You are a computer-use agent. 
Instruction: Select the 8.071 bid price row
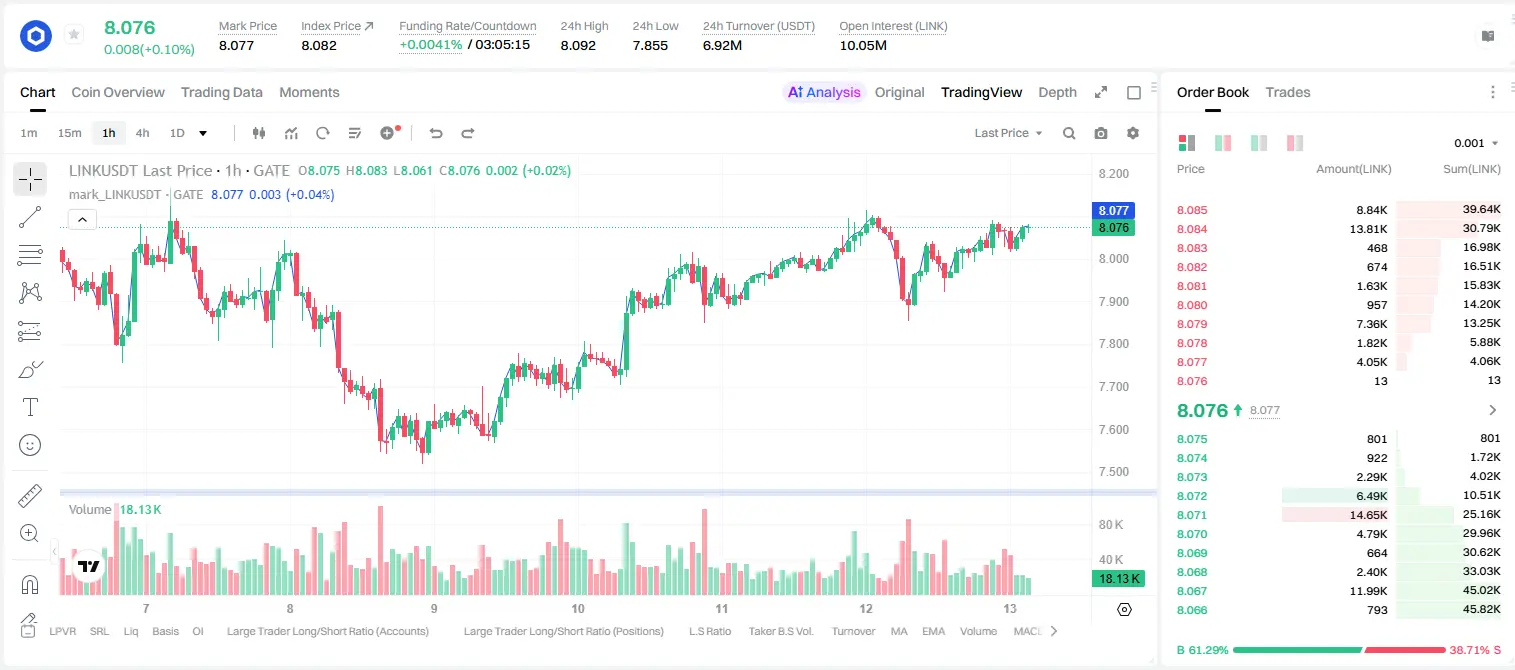click(1339, 515)
